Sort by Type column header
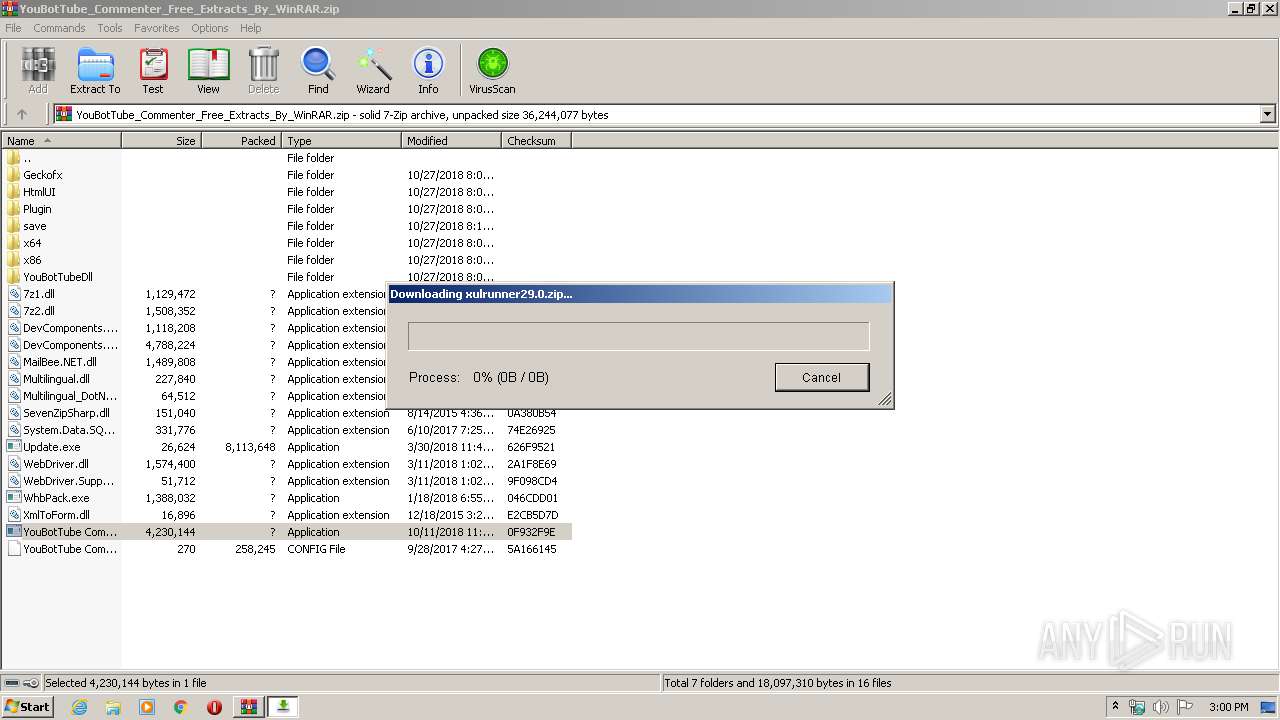 (341, 141)
